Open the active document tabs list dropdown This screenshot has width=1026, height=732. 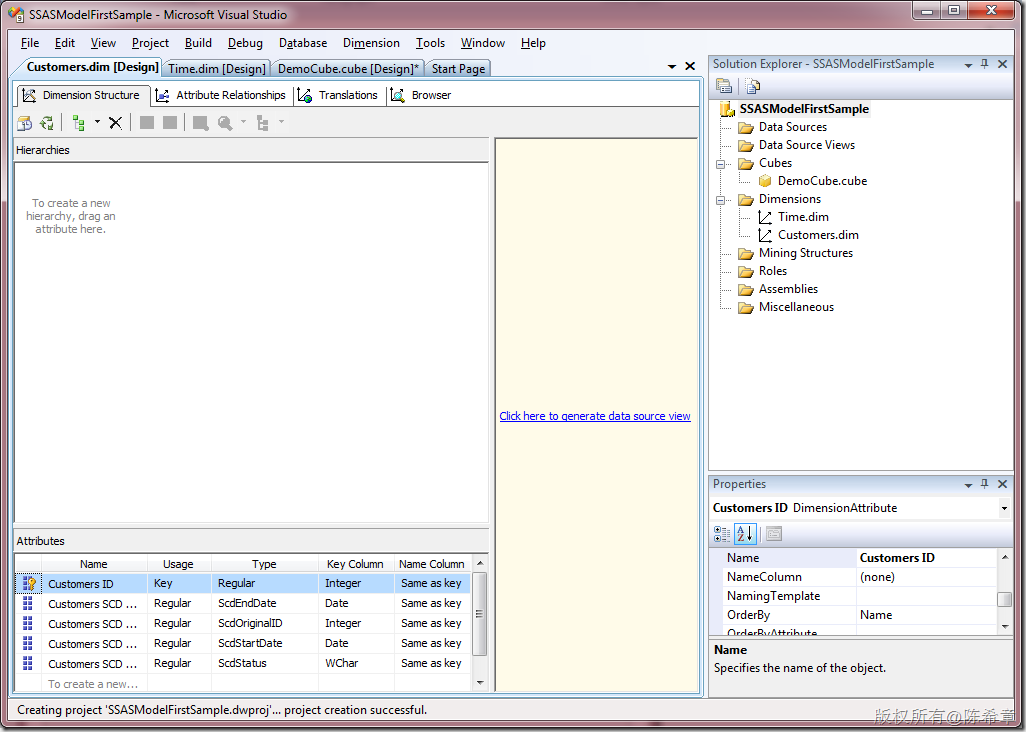click(x=671, y=67)
